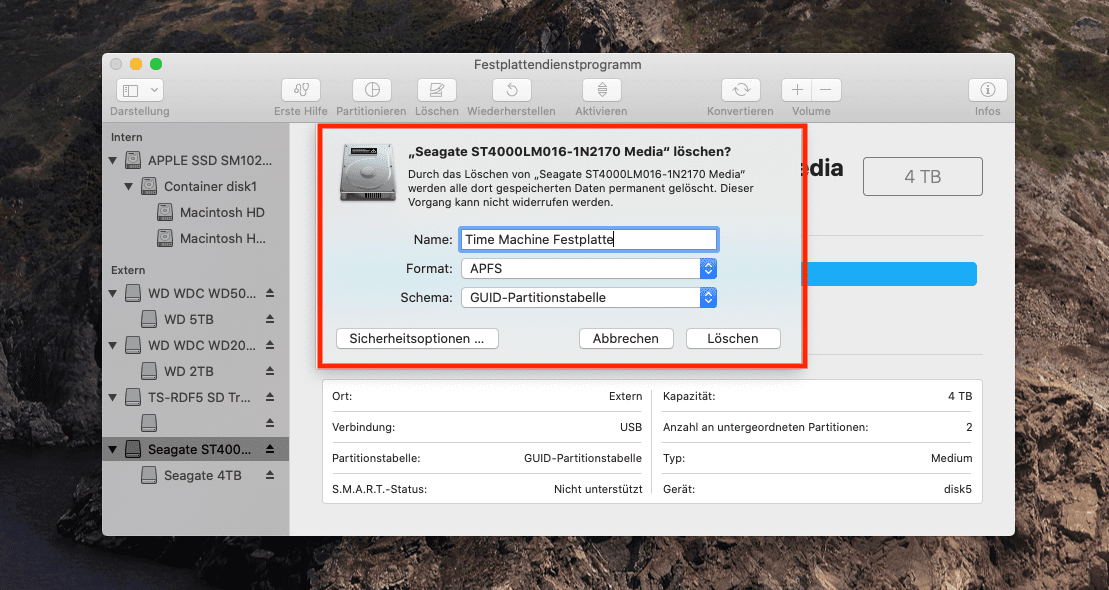1109x590 pixels.
Task: Collapse the Container disk1 disclosure triangle
Action: coord(128,187)
